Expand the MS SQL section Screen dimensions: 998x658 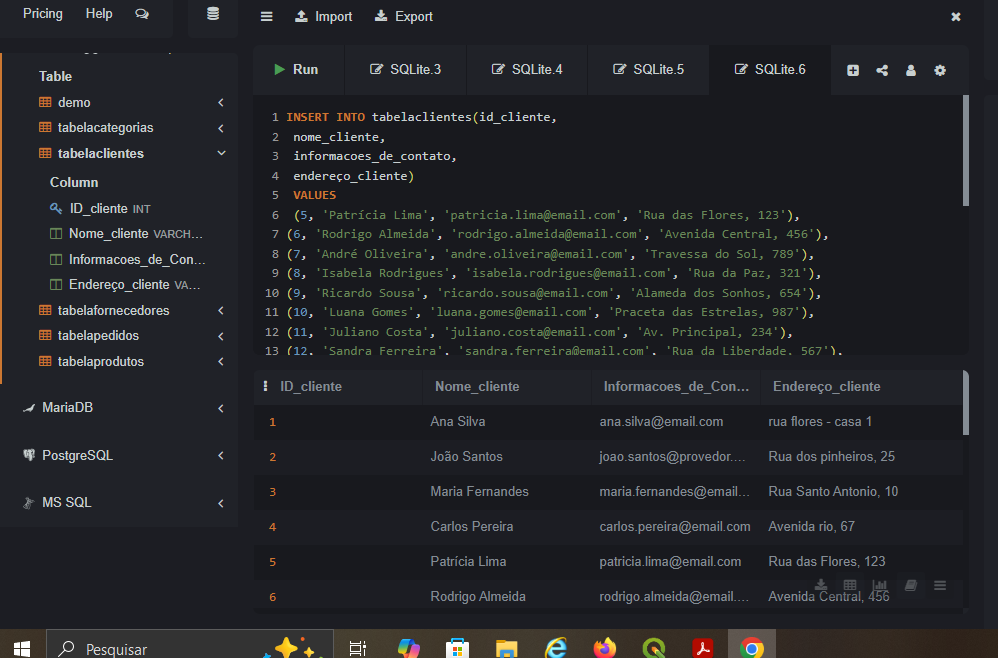click(x=221, y=503)
